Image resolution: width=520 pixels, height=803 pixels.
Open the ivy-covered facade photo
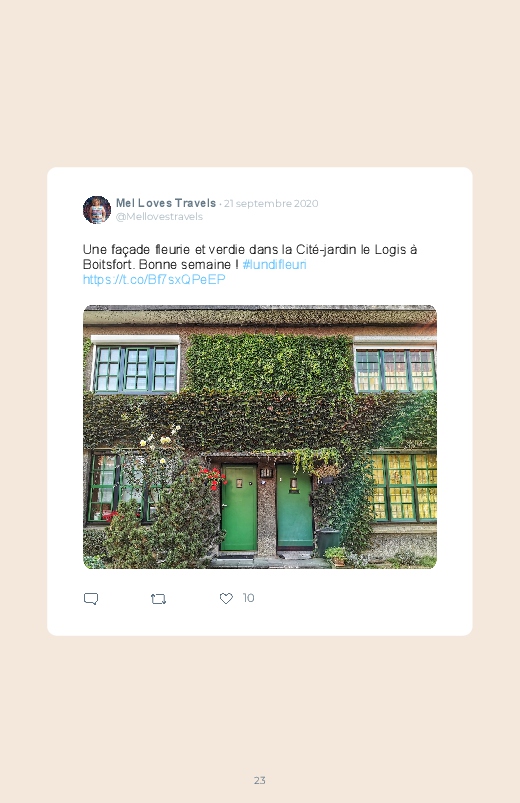[x=260, y=437]
